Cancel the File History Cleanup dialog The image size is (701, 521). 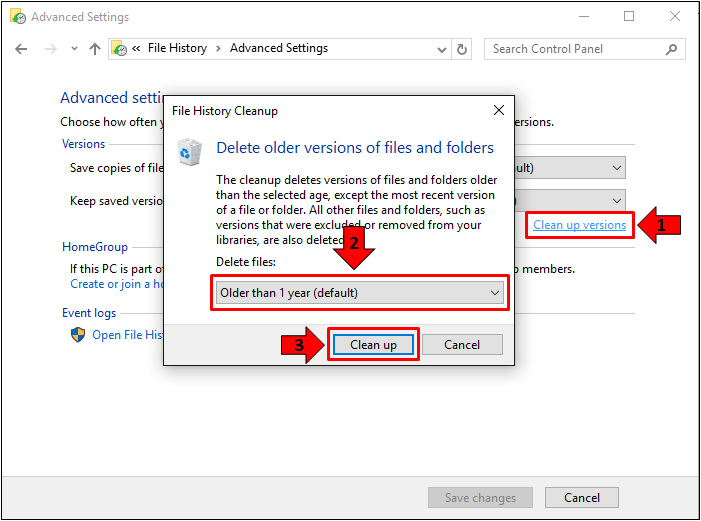(x=462, y=345)
